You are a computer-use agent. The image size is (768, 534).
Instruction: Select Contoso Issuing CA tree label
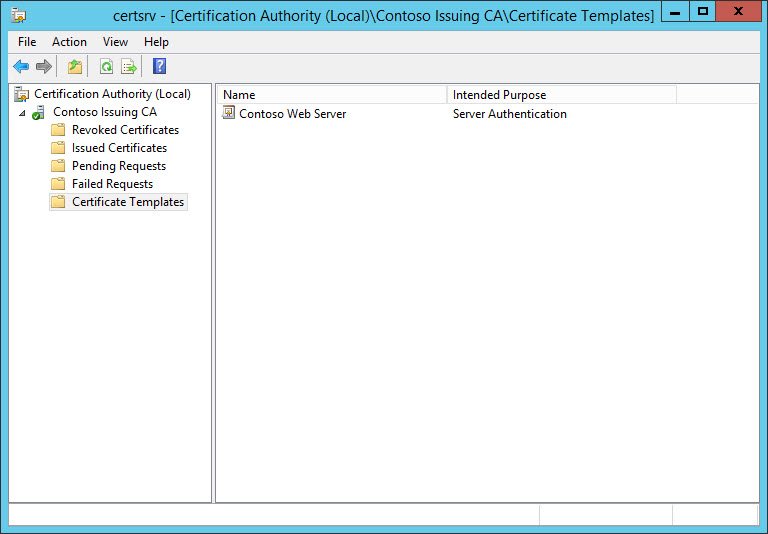(105, 112)
